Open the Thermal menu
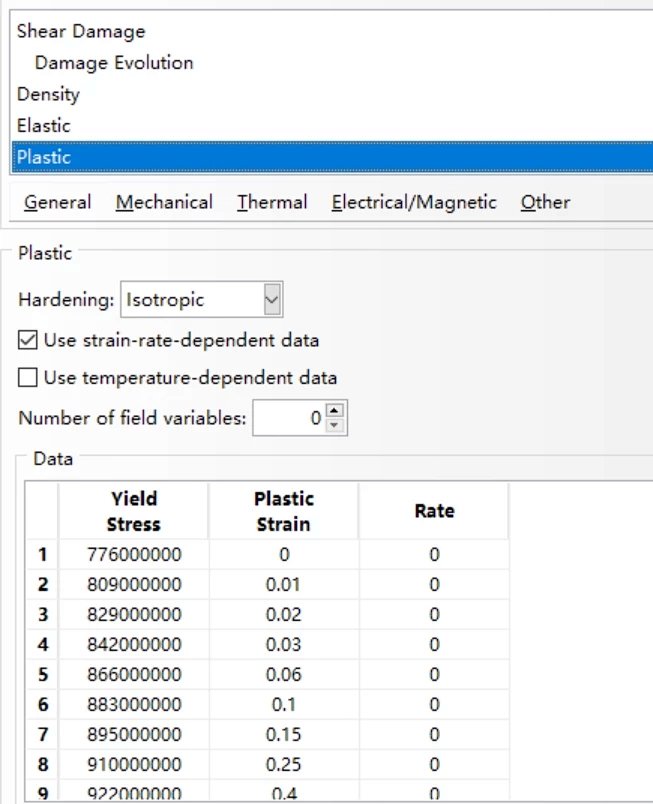The width and height of the screenshot is (653, 804). pos(272,202)
